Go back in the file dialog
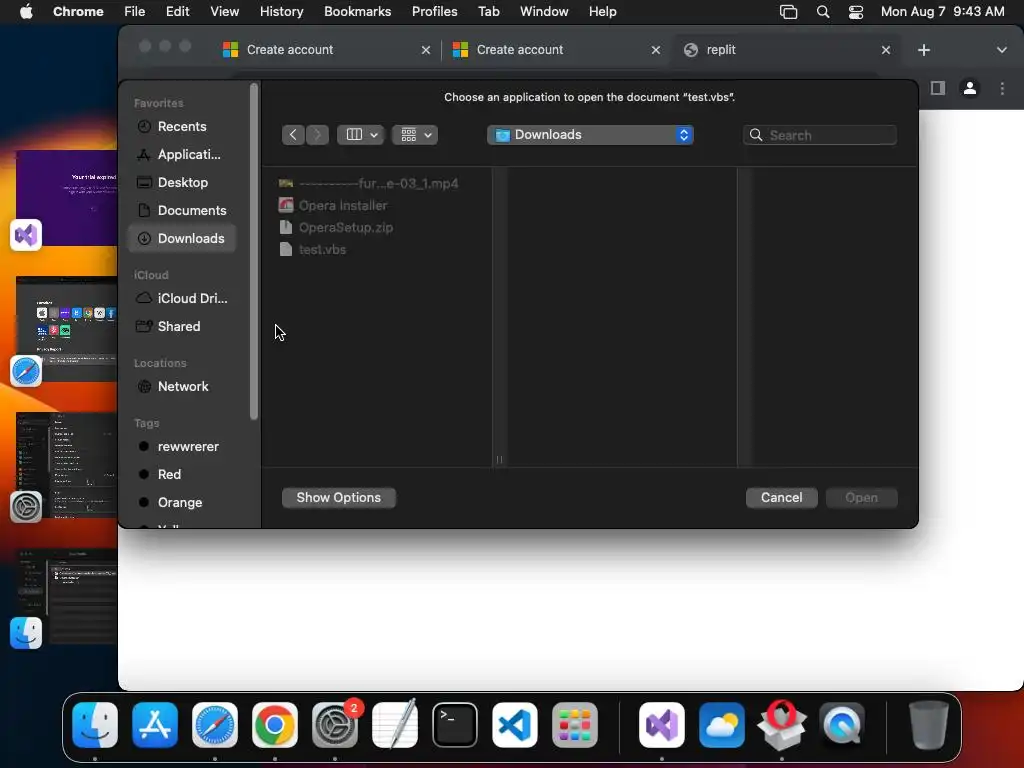1024x768 pixels. click(x=293, y=135)
